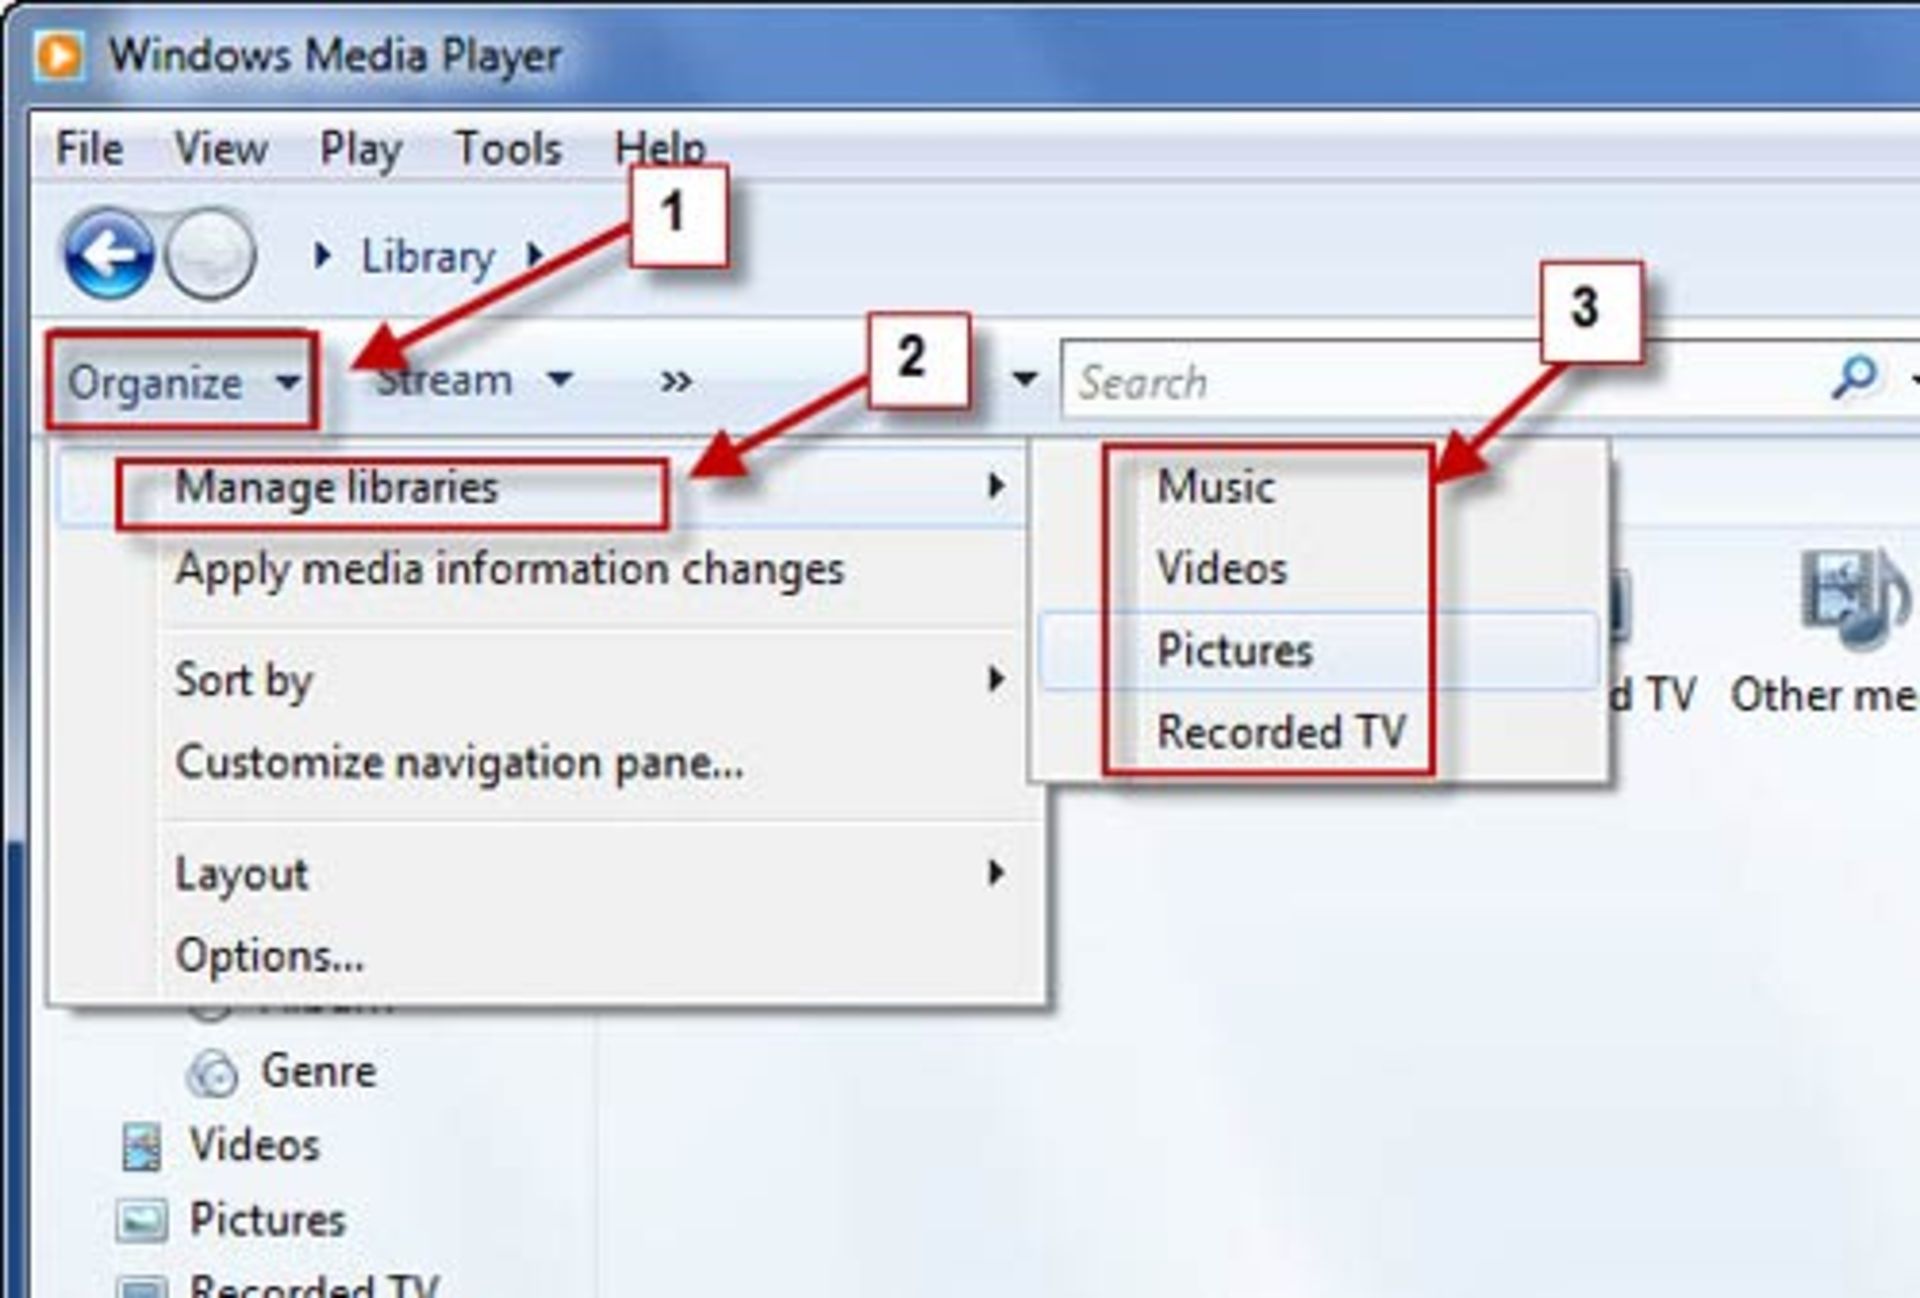
Task: Click Customize navigation pane
Action: [457, 763]
